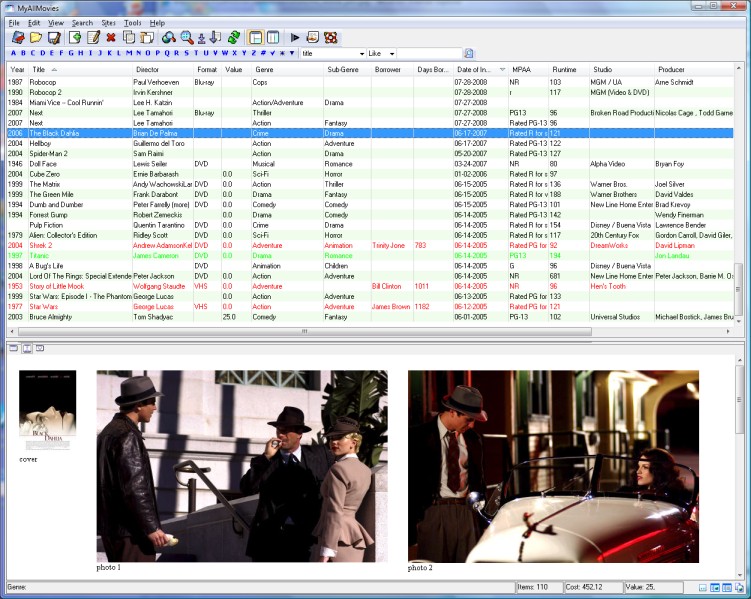751x599 pixels.
Task: Select the 'Bruce Almighty' row
Action: click(x=370, y=317)
